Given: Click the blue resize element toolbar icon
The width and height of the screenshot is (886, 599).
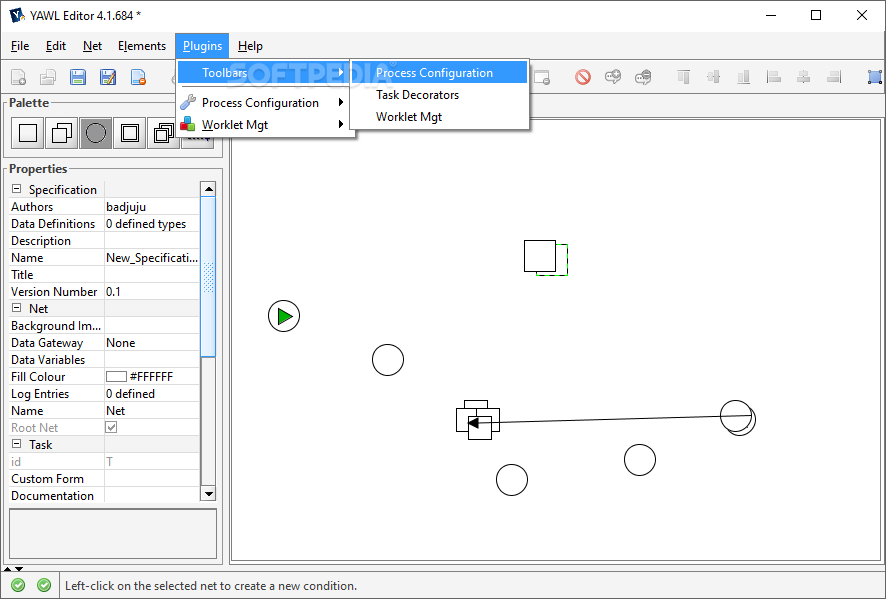Looking at the screenshot, I should tap(875, 77).
